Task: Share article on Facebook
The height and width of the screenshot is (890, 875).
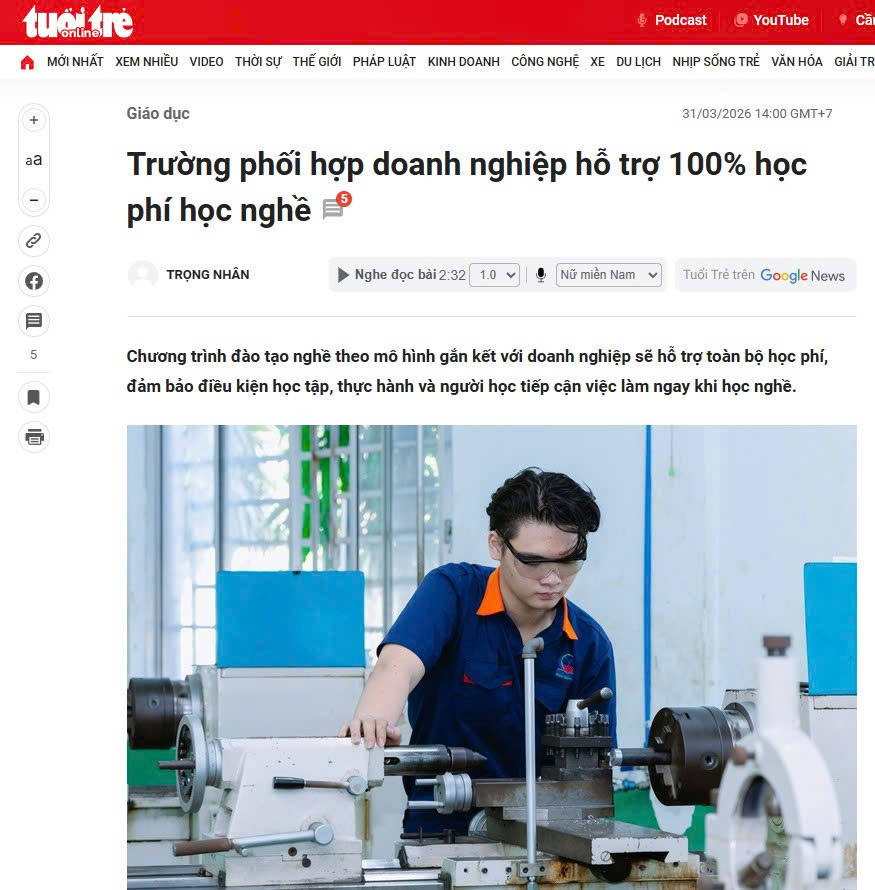Action: [34, 281]
